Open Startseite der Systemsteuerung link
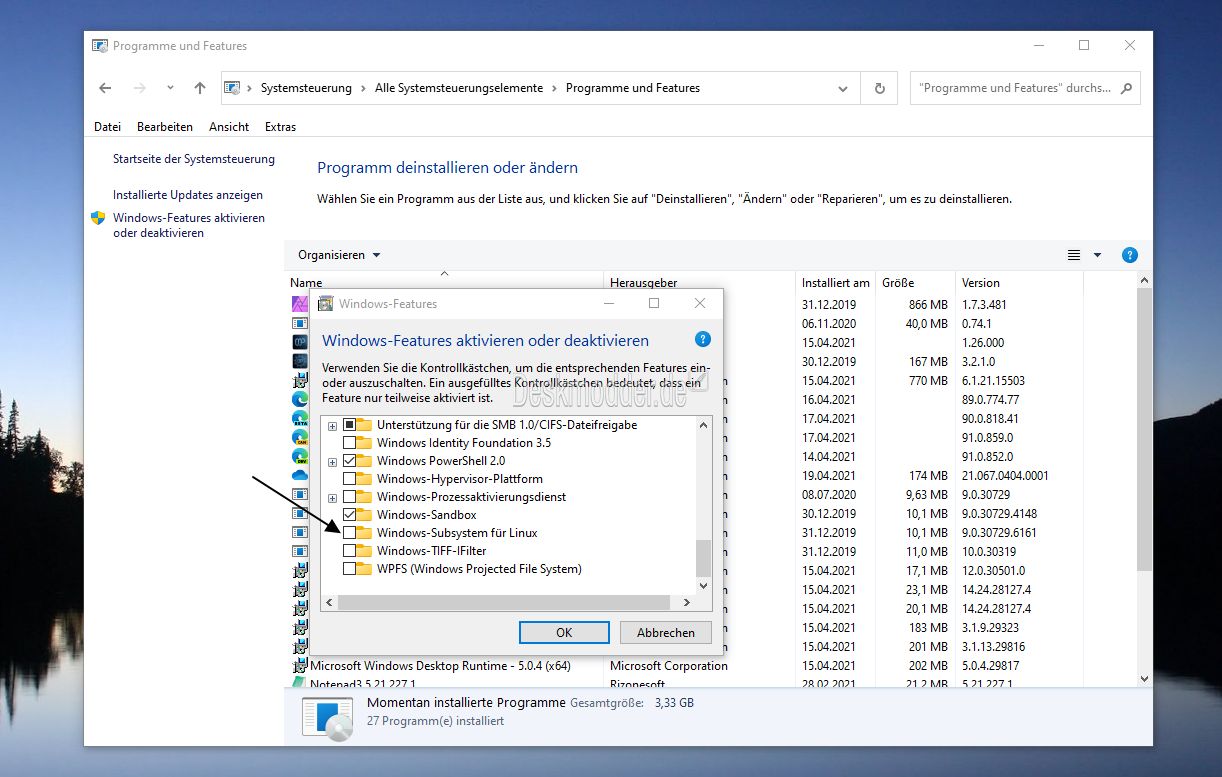 194,159
